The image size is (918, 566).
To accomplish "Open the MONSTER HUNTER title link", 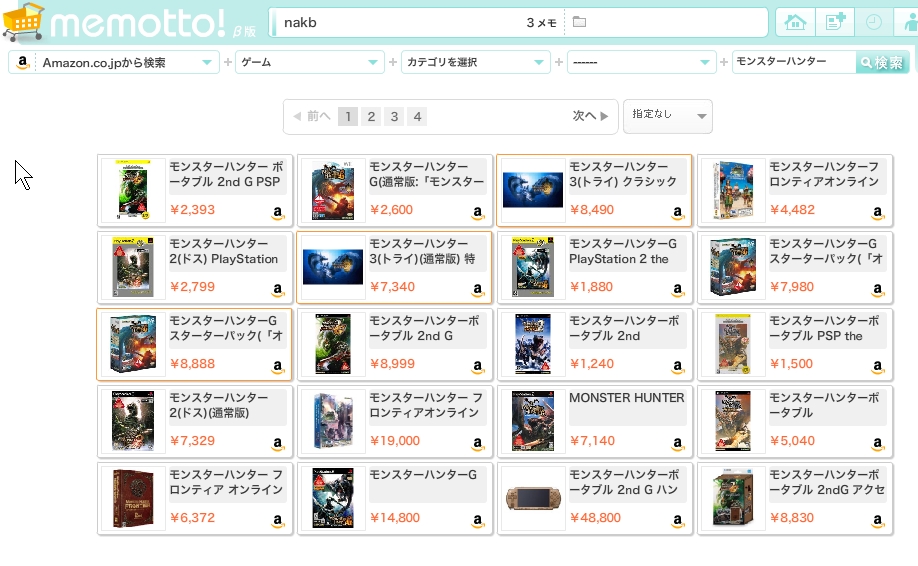I will pyautogui.click(x=626, y=398).
